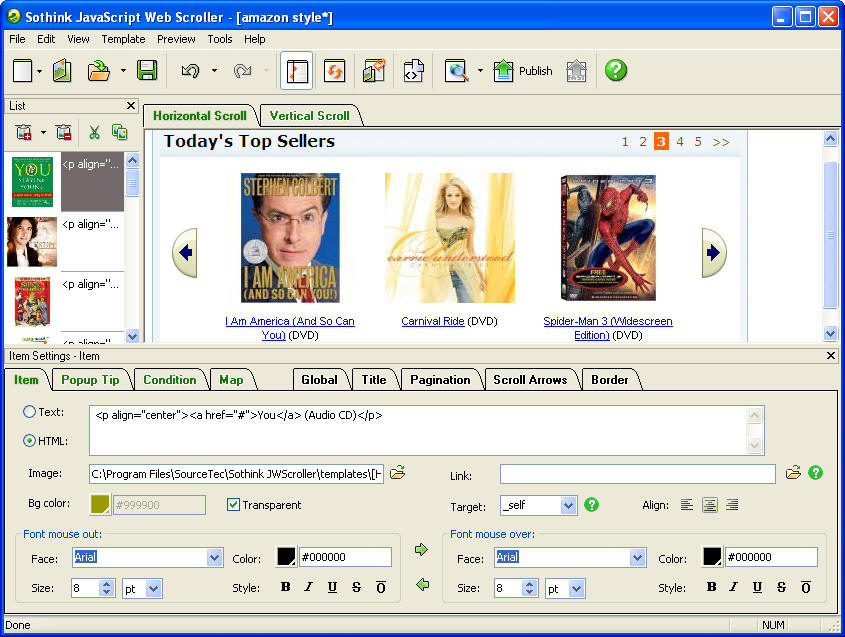Click Add item icon in List panel
The image size is (845, 637).
pos(23,133)
